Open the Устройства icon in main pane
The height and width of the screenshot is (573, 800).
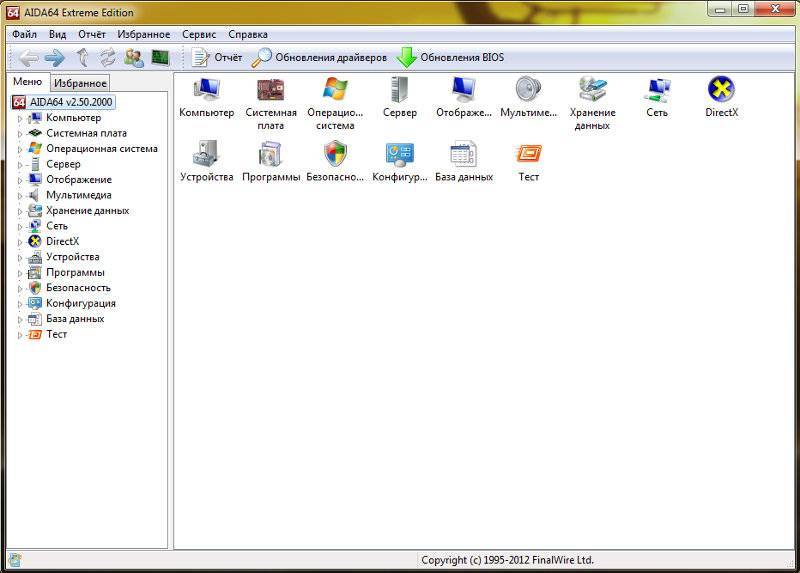(207, 154)
